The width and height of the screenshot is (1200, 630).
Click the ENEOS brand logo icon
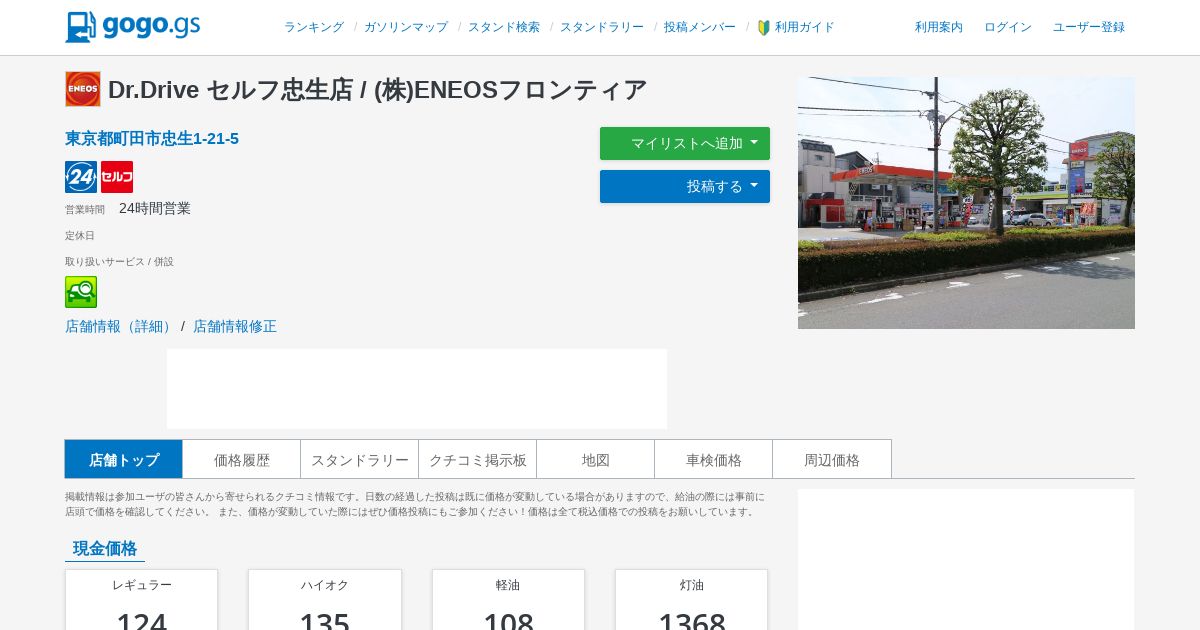coord(83,89)
